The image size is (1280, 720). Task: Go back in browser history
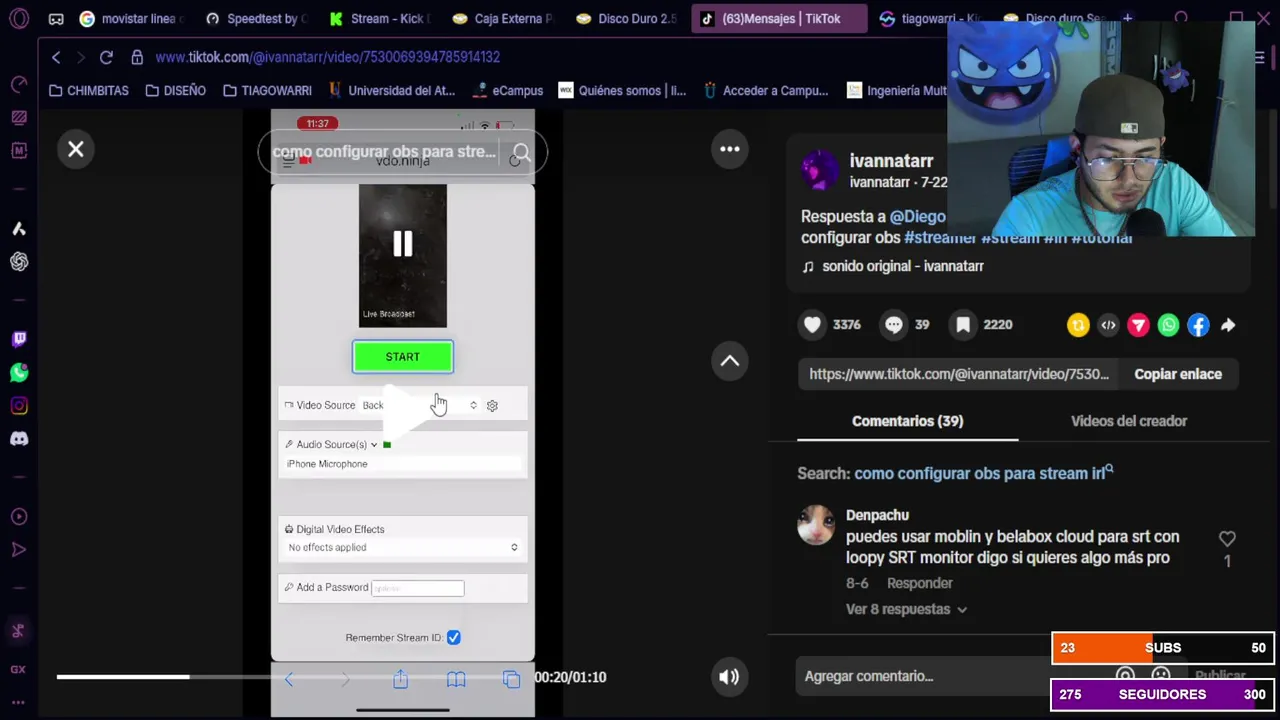point(56,57)
